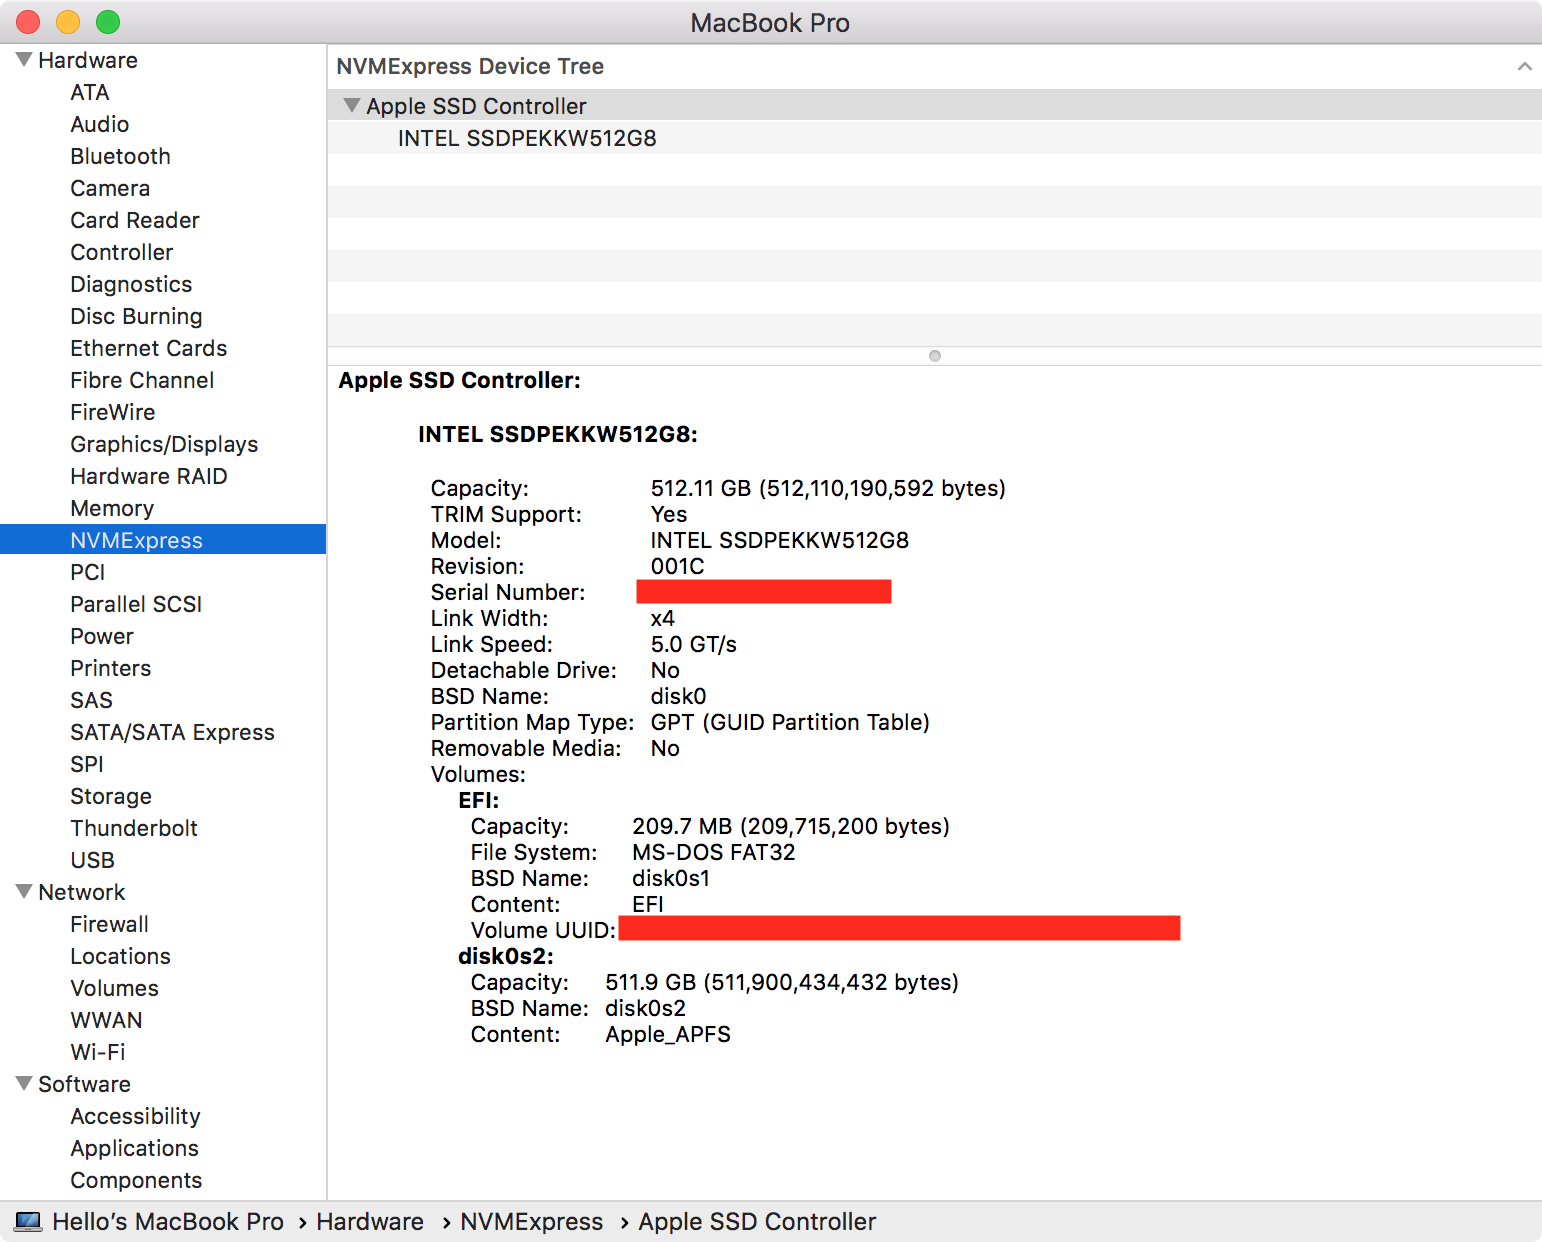Screen dimensions: 1542x1242
Task: Select Applications under Software
Action: (134, 1148)
